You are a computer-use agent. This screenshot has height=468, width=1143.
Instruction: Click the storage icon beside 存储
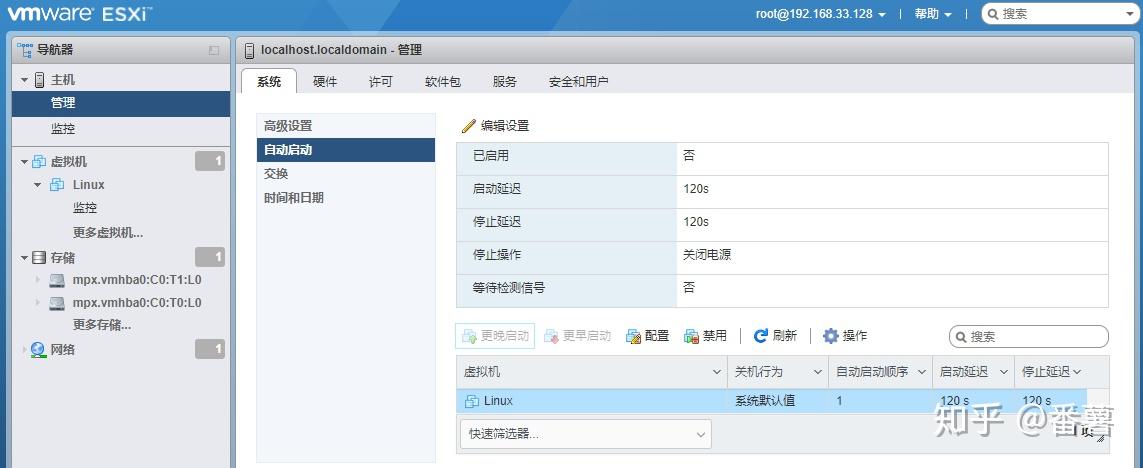tap(39, 257)
